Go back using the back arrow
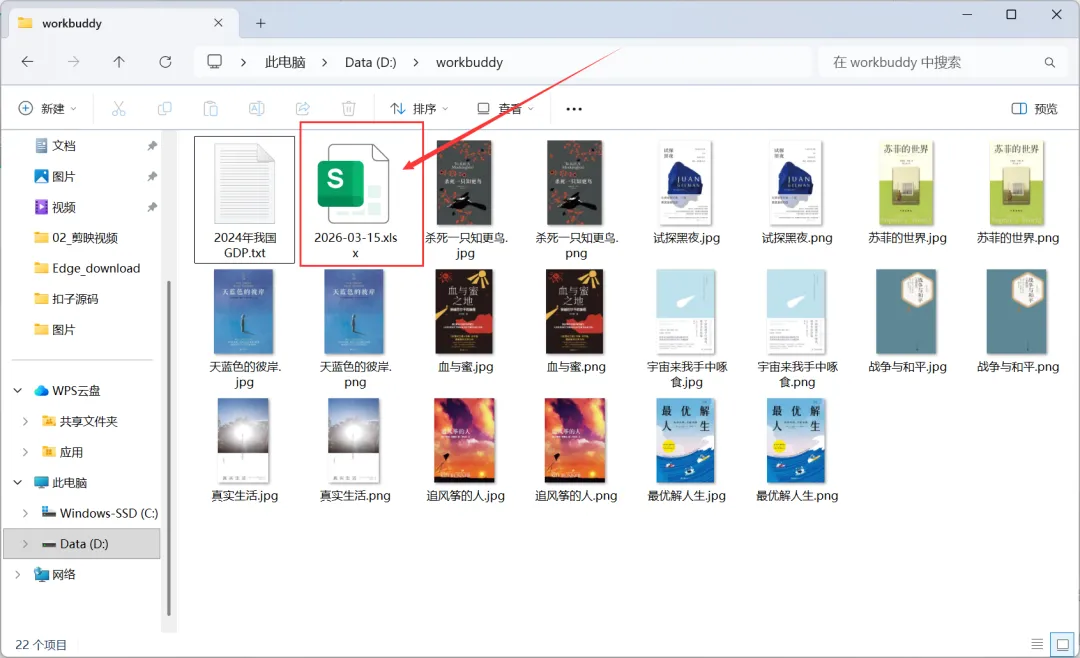This screenshot has height=658, width=1080. point(28,62)
